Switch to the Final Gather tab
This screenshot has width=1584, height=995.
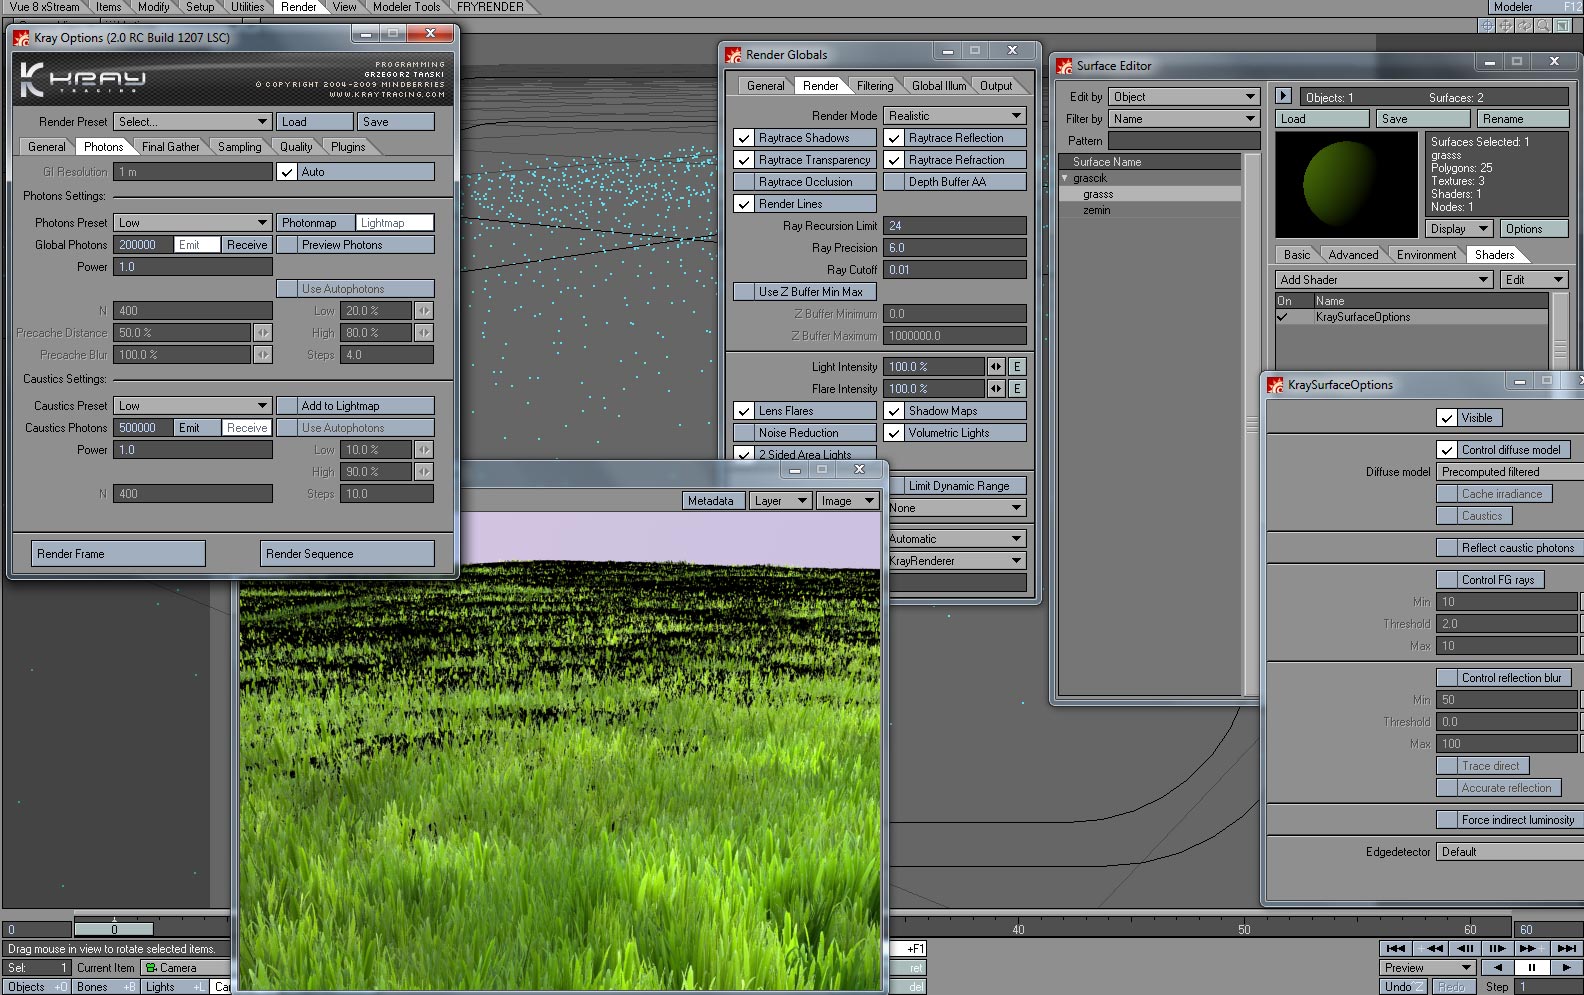coord(170,147)
